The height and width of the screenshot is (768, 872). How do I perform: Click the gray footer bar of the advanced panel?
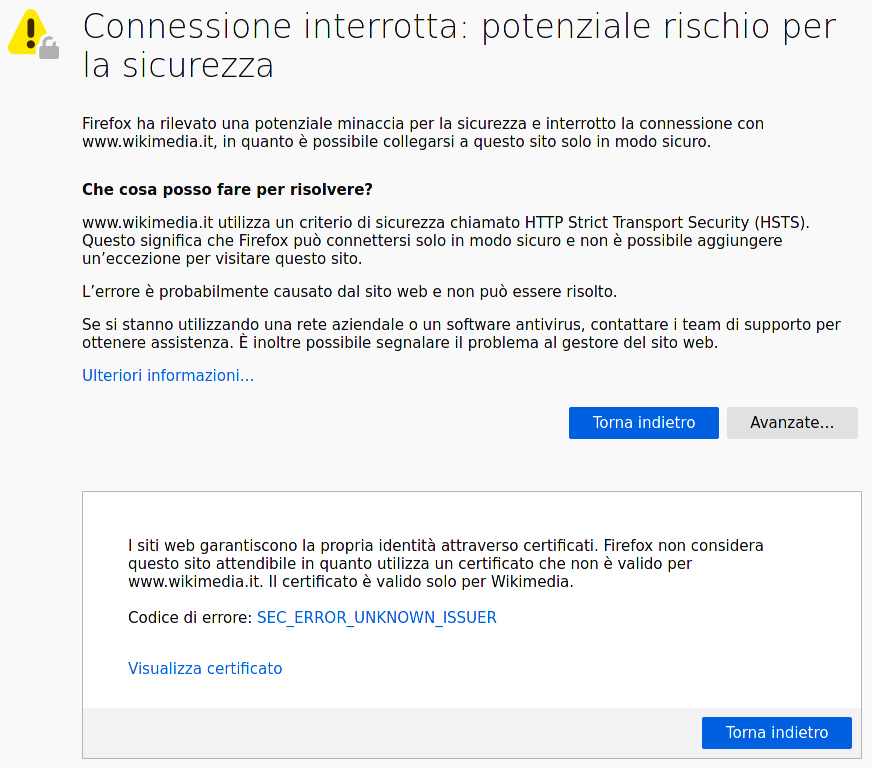click(x=390, y=733)
